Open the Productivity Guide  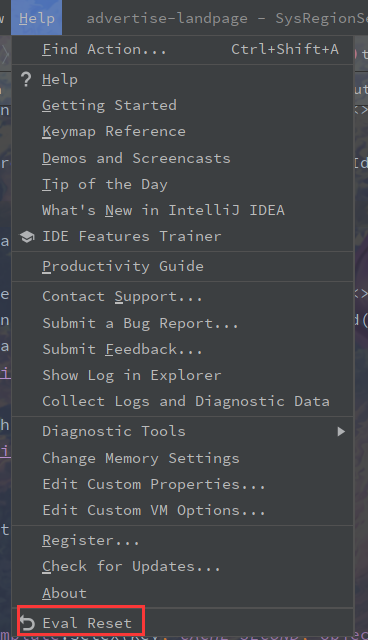182,266
